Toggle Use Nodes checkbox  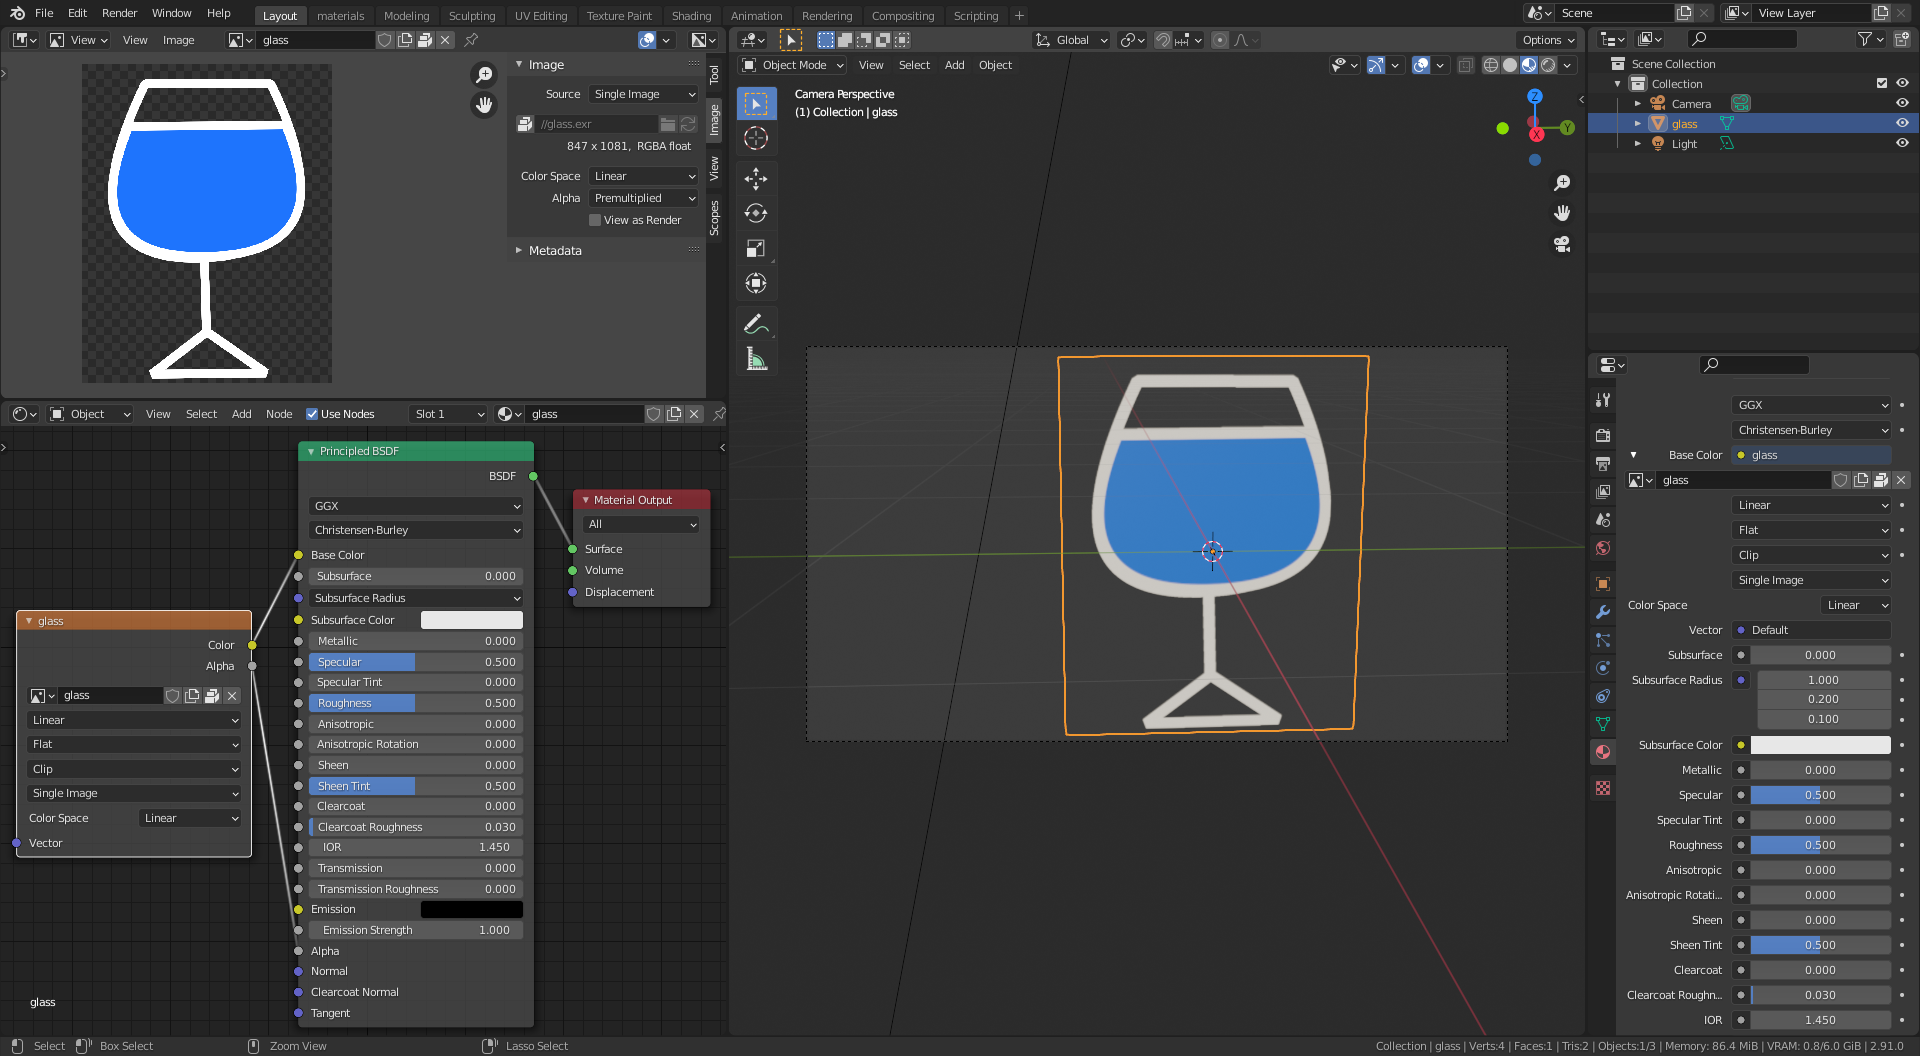pos(312,414)
